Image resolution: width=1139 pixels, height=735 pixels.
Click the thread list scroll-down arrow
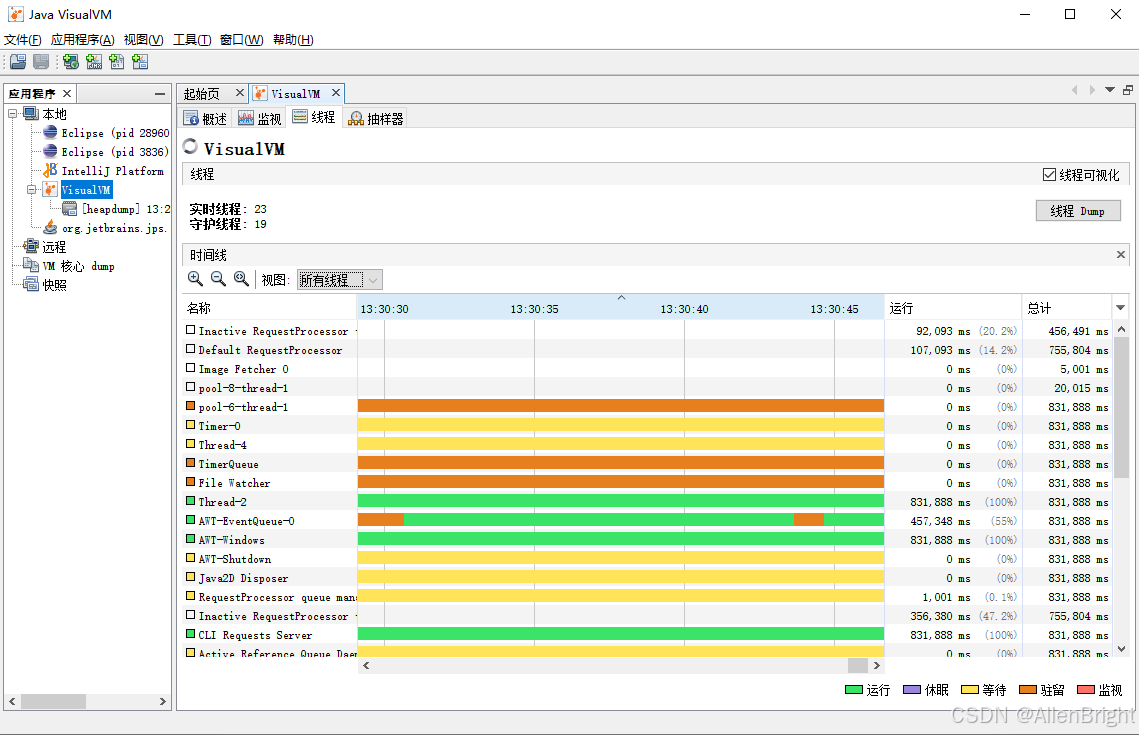click(1122, 649)
